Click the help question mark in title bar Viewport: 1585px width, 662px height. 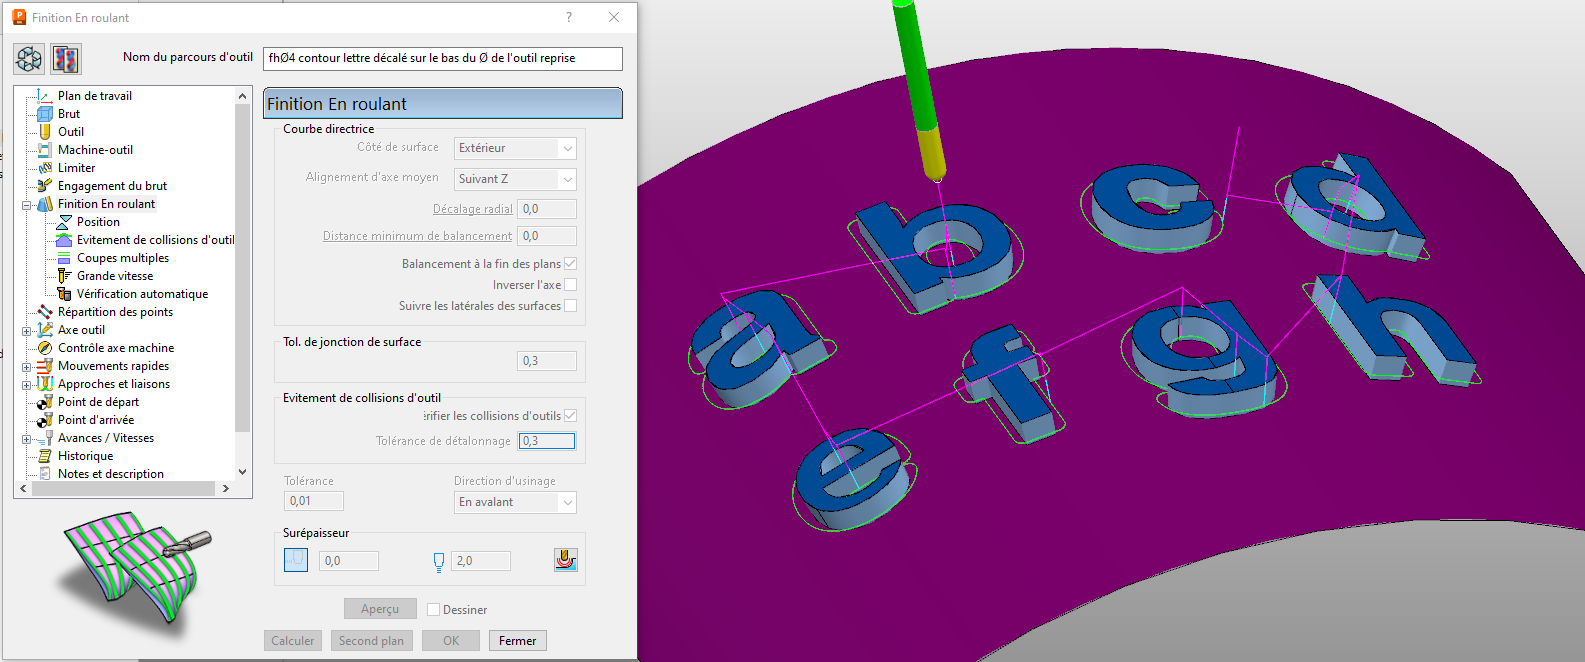(569, 17)
